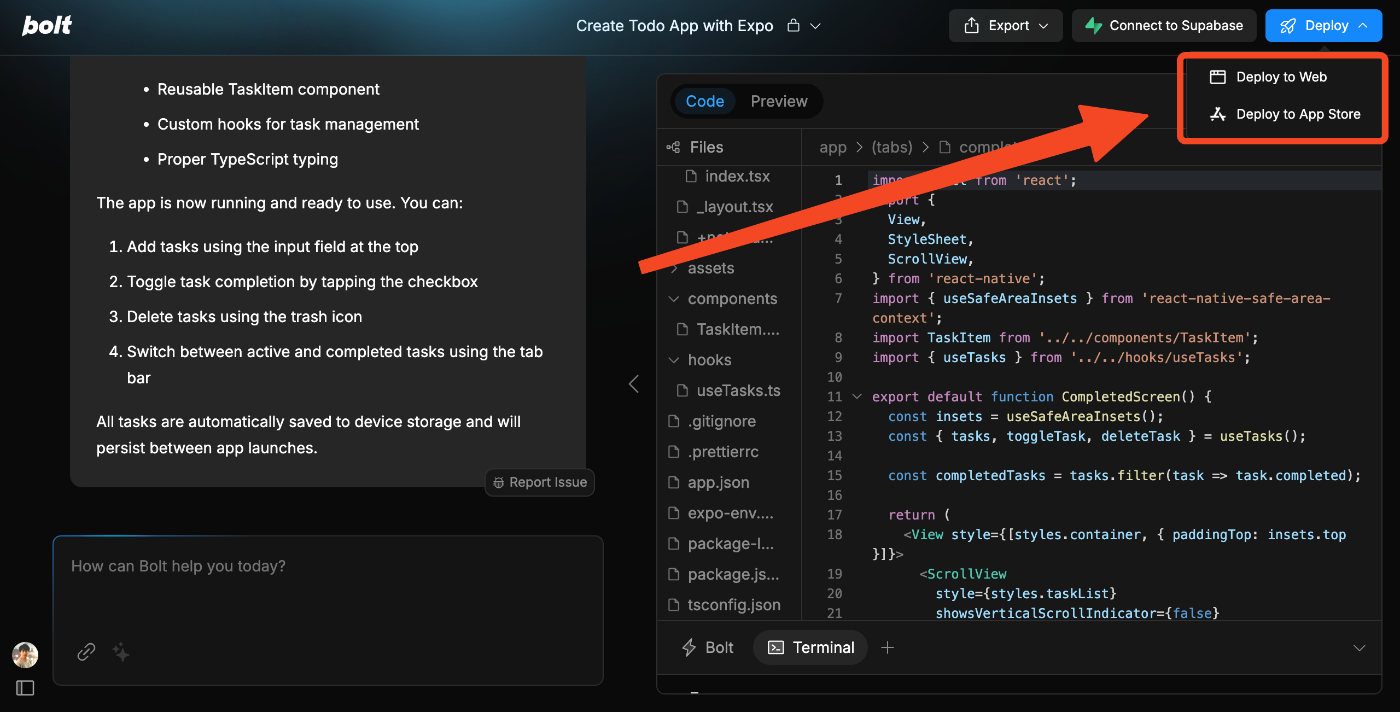
Task: Click the 'Files' header label
Action: coord(706,147)
